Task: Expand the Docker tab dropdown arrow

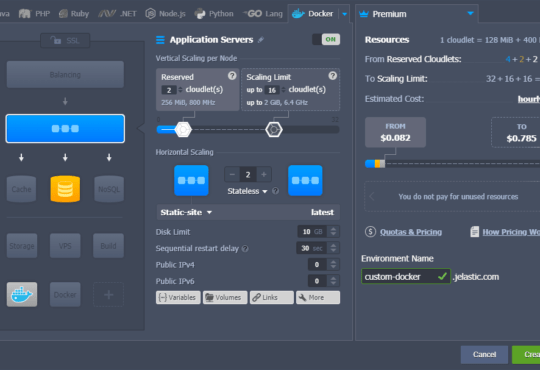Action: click(344, 14)
